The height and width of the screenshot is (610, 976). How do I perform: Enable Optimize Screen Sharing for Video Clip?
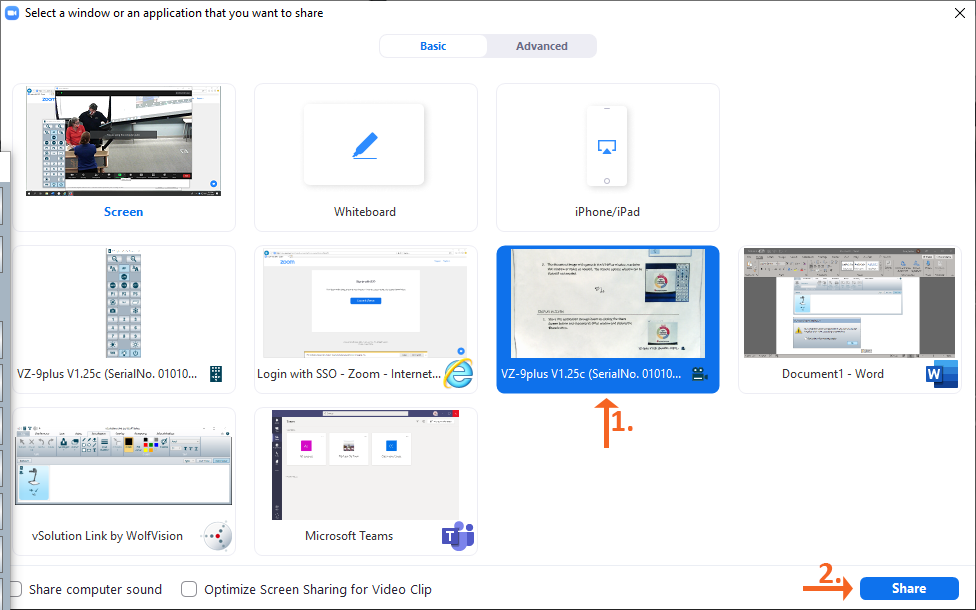189,590
